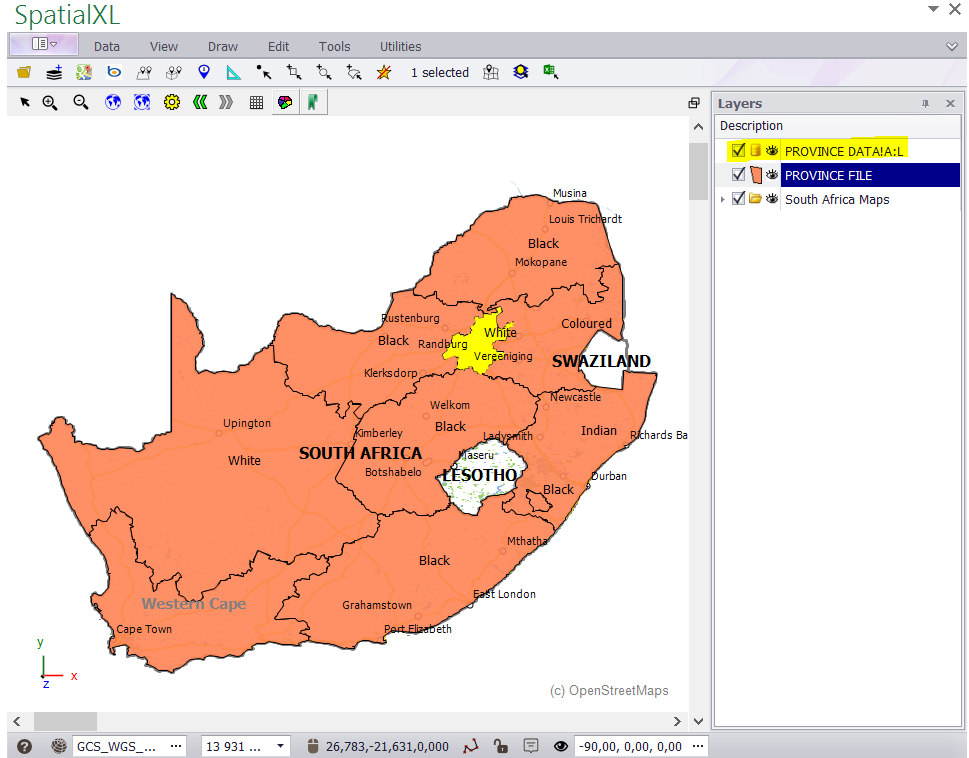Viewport: 969px width, 758px height.
Task: Click the green flag tool on the toolbar
Action: pyautogui.click(x=313, y=101)
